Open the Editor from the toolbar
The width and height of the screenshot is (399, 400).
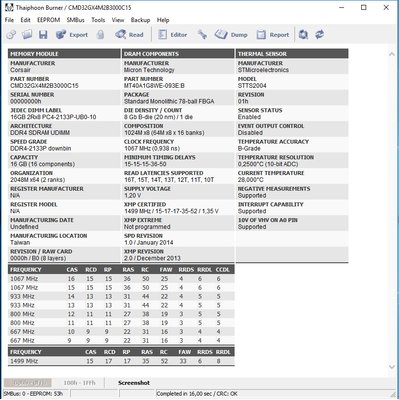(x=172, y=34)
